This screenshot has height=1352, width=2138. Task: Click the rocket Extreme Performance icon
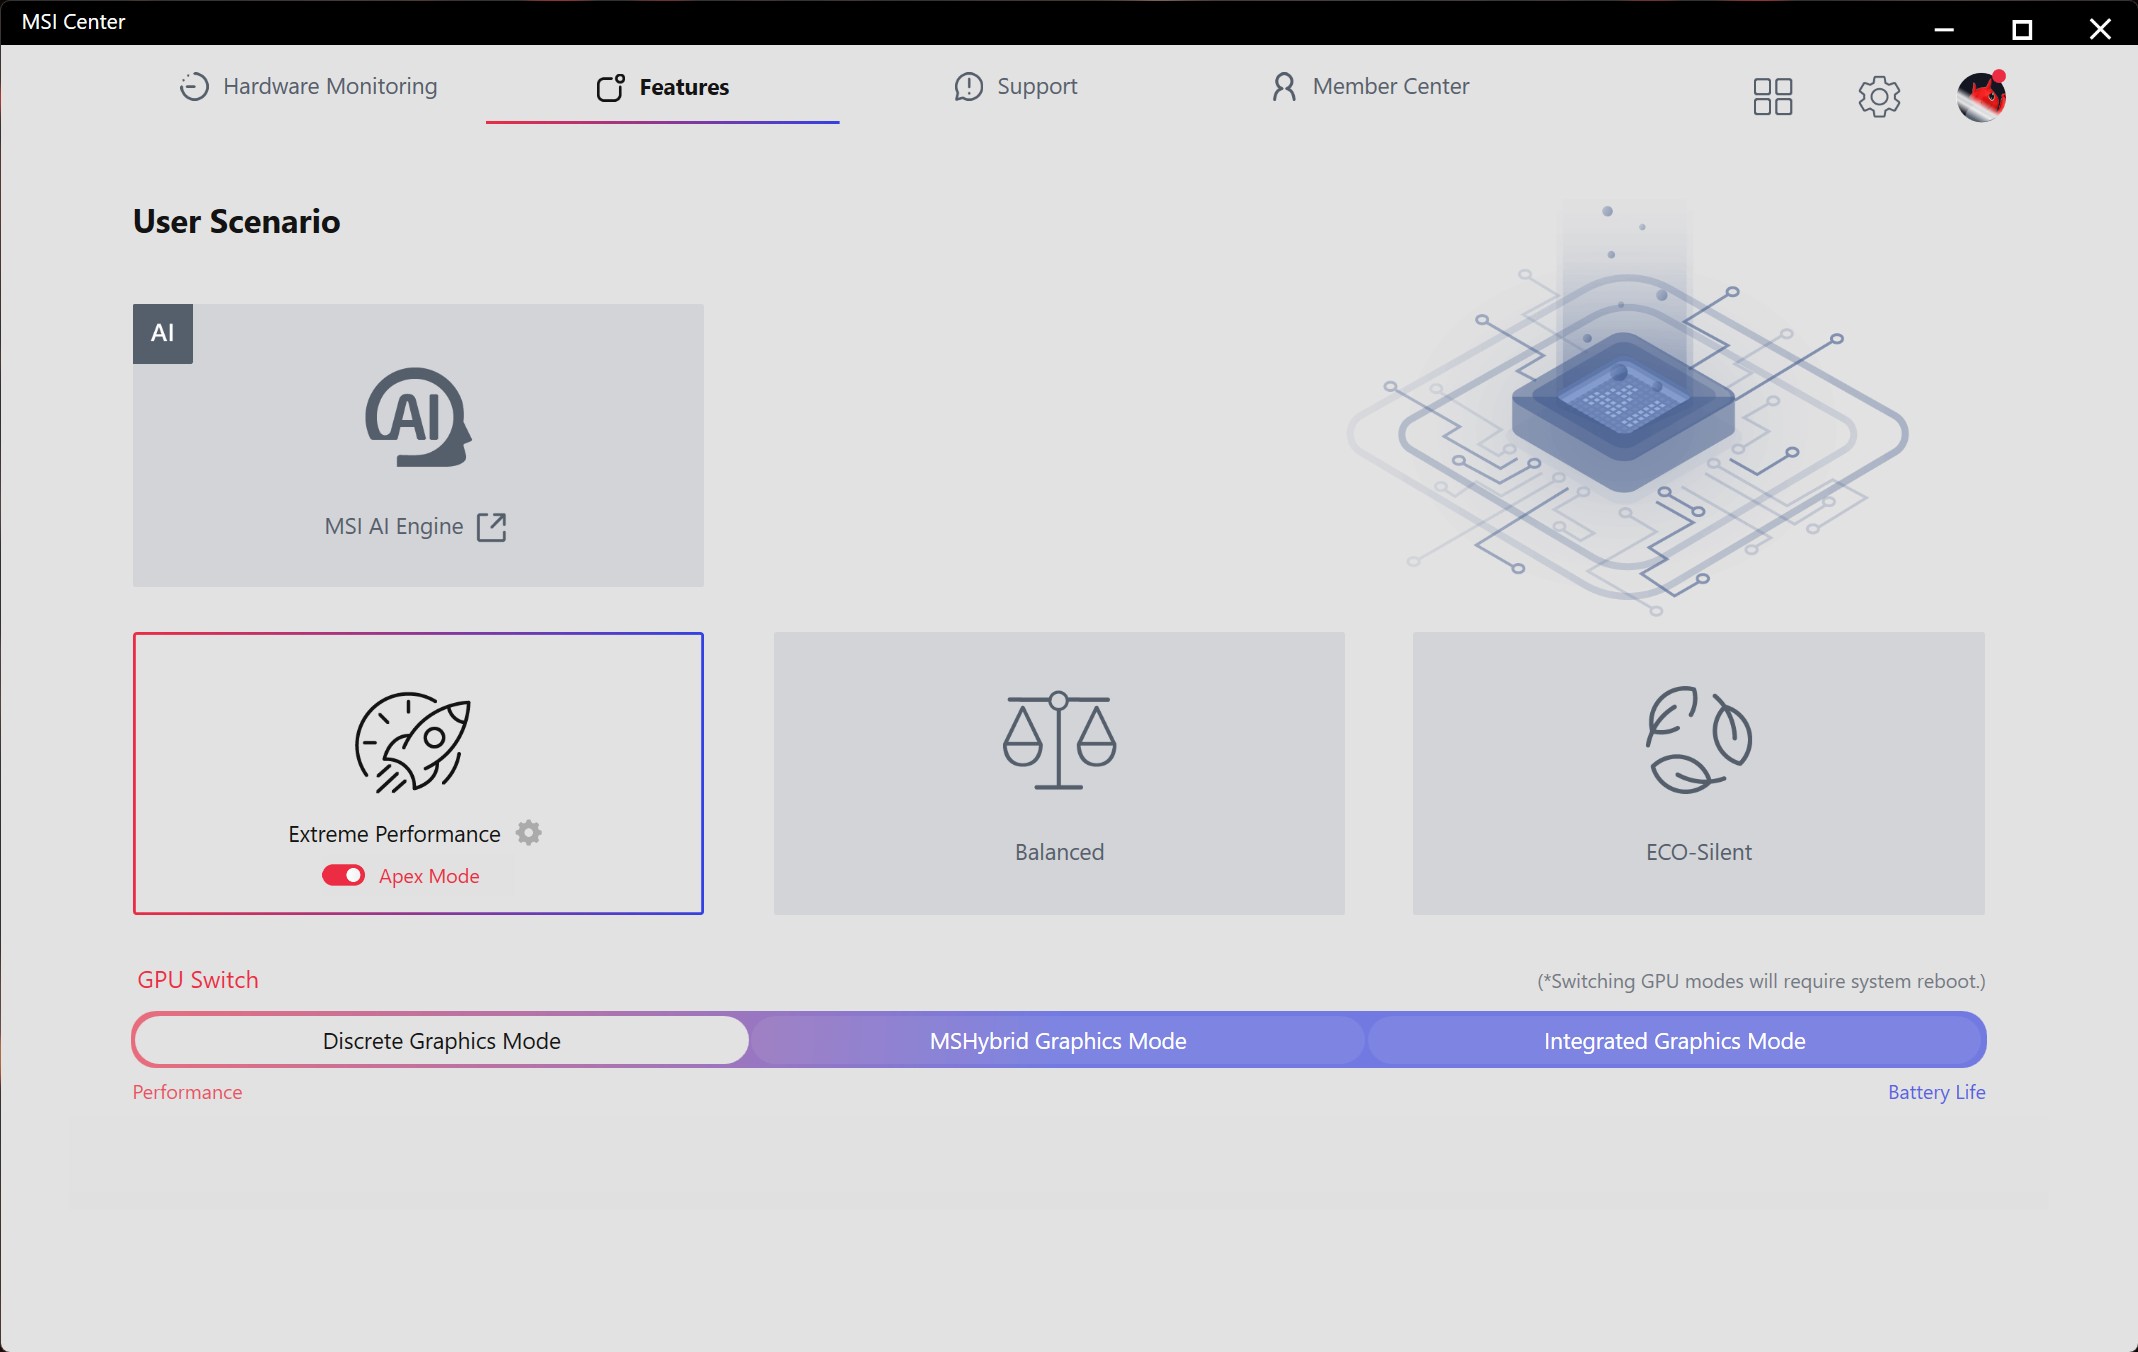click(x=413, y=742)
